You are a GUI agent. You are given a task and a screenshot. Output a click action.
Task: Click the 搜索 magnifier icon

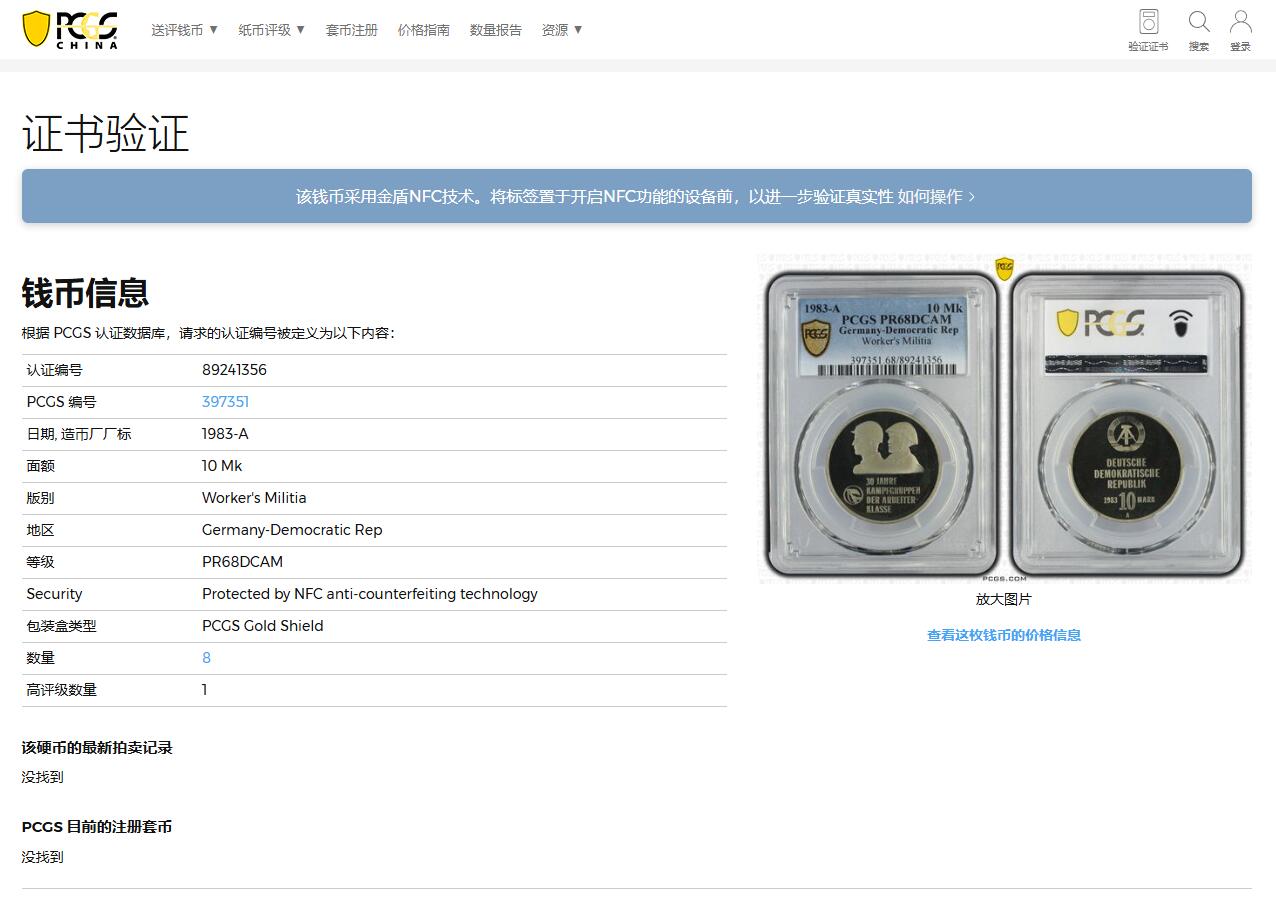[1198, 23]
